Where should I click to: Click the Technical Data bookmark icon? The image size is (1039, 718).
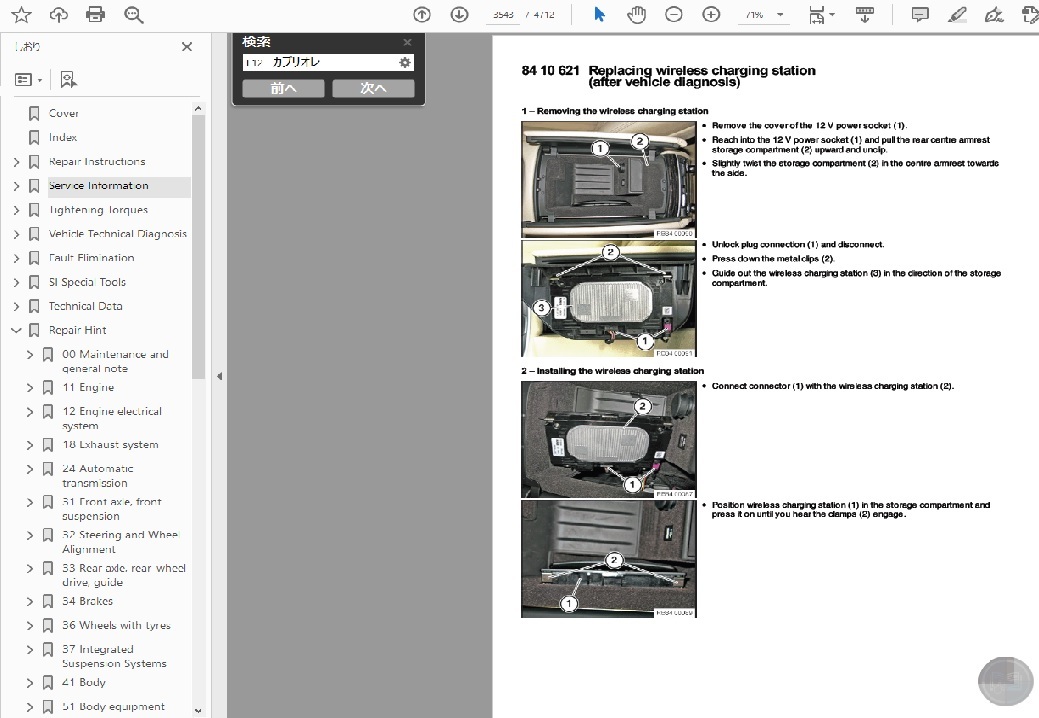point(34,306)
